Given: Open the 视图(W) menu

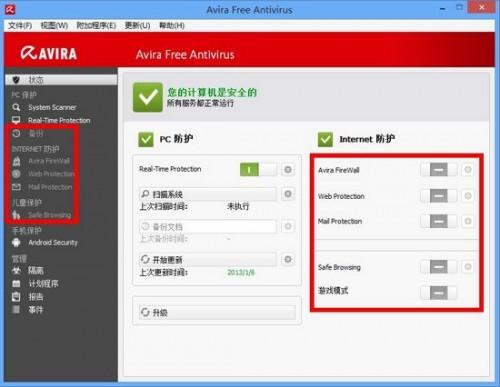Looking at the screenshot, I should pyautogui.click(x=54, y=25).
